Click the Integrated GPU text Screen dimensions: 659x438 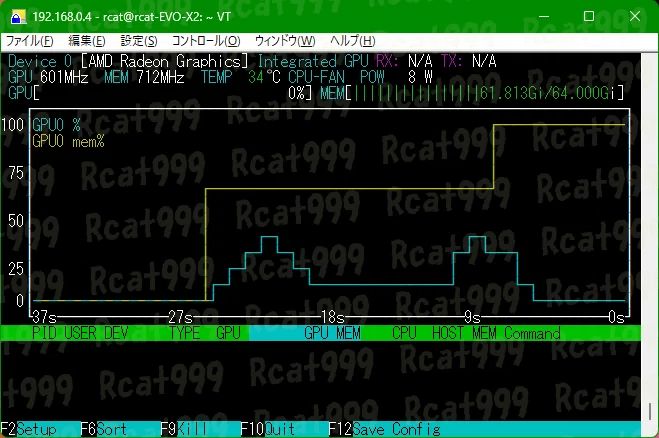pos(313,61)
